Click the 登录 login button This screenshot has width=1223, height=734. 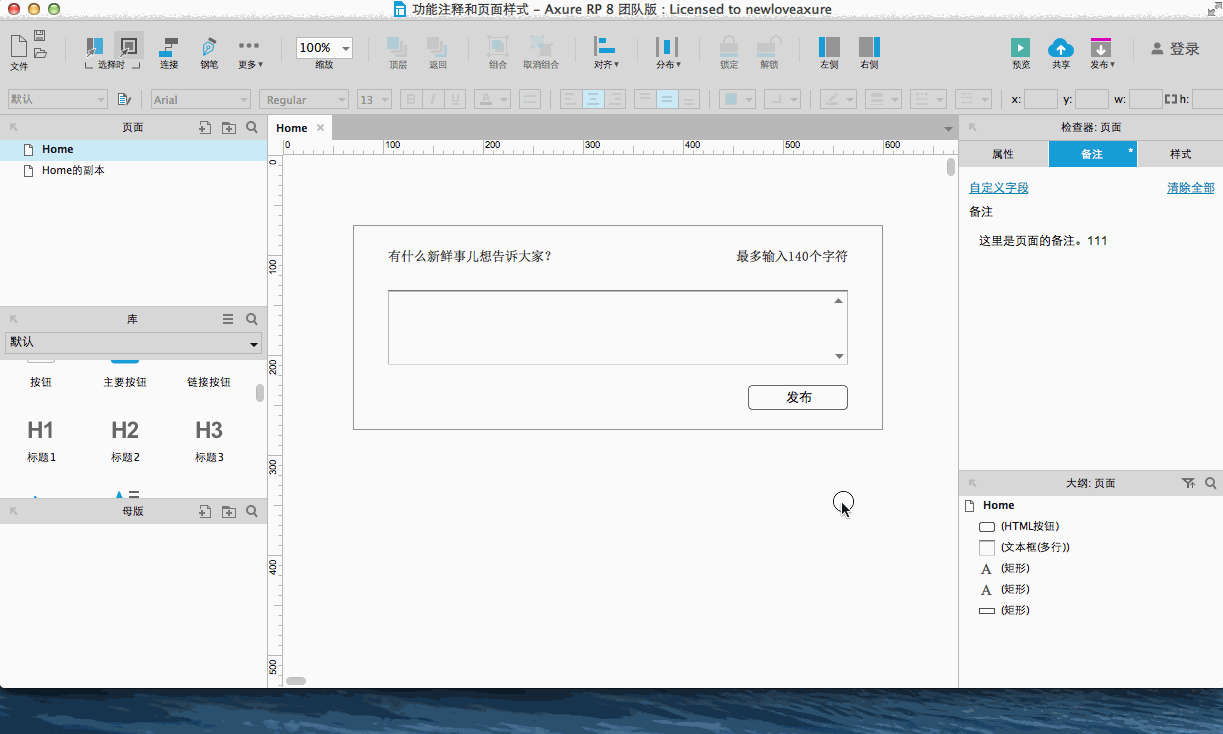[1175, 49]
